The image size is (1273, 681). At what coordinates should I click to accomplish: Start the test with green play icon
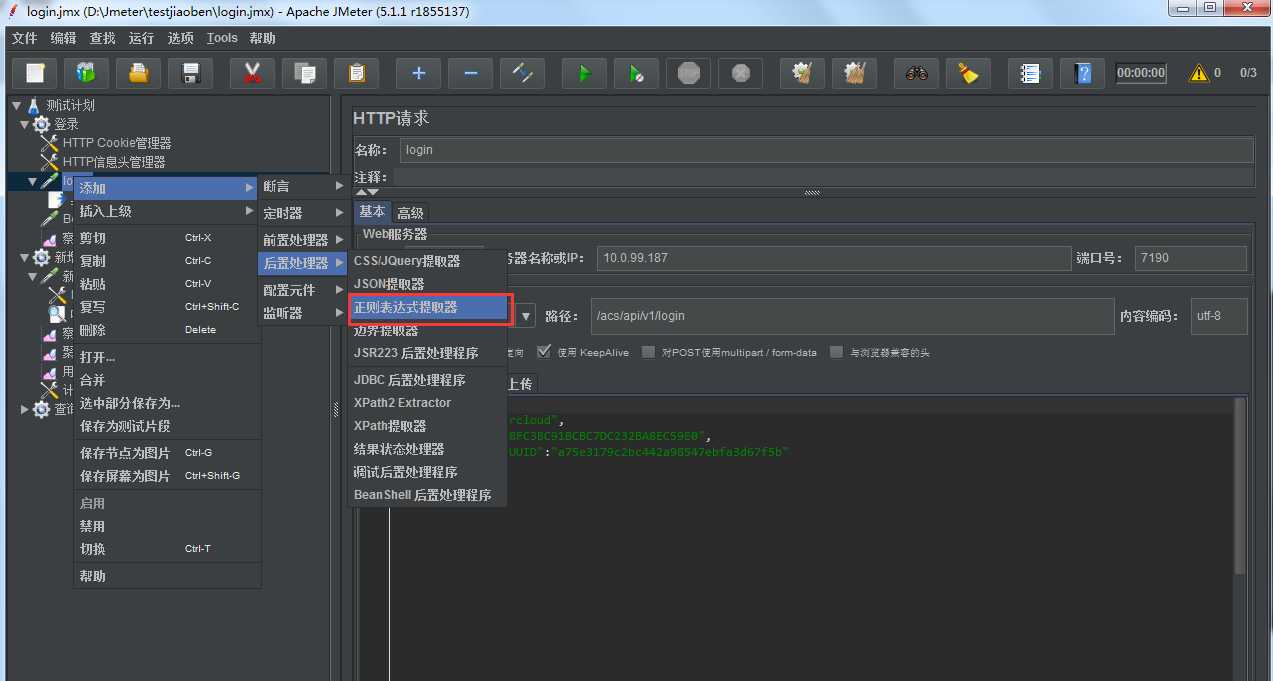point(584,73)
